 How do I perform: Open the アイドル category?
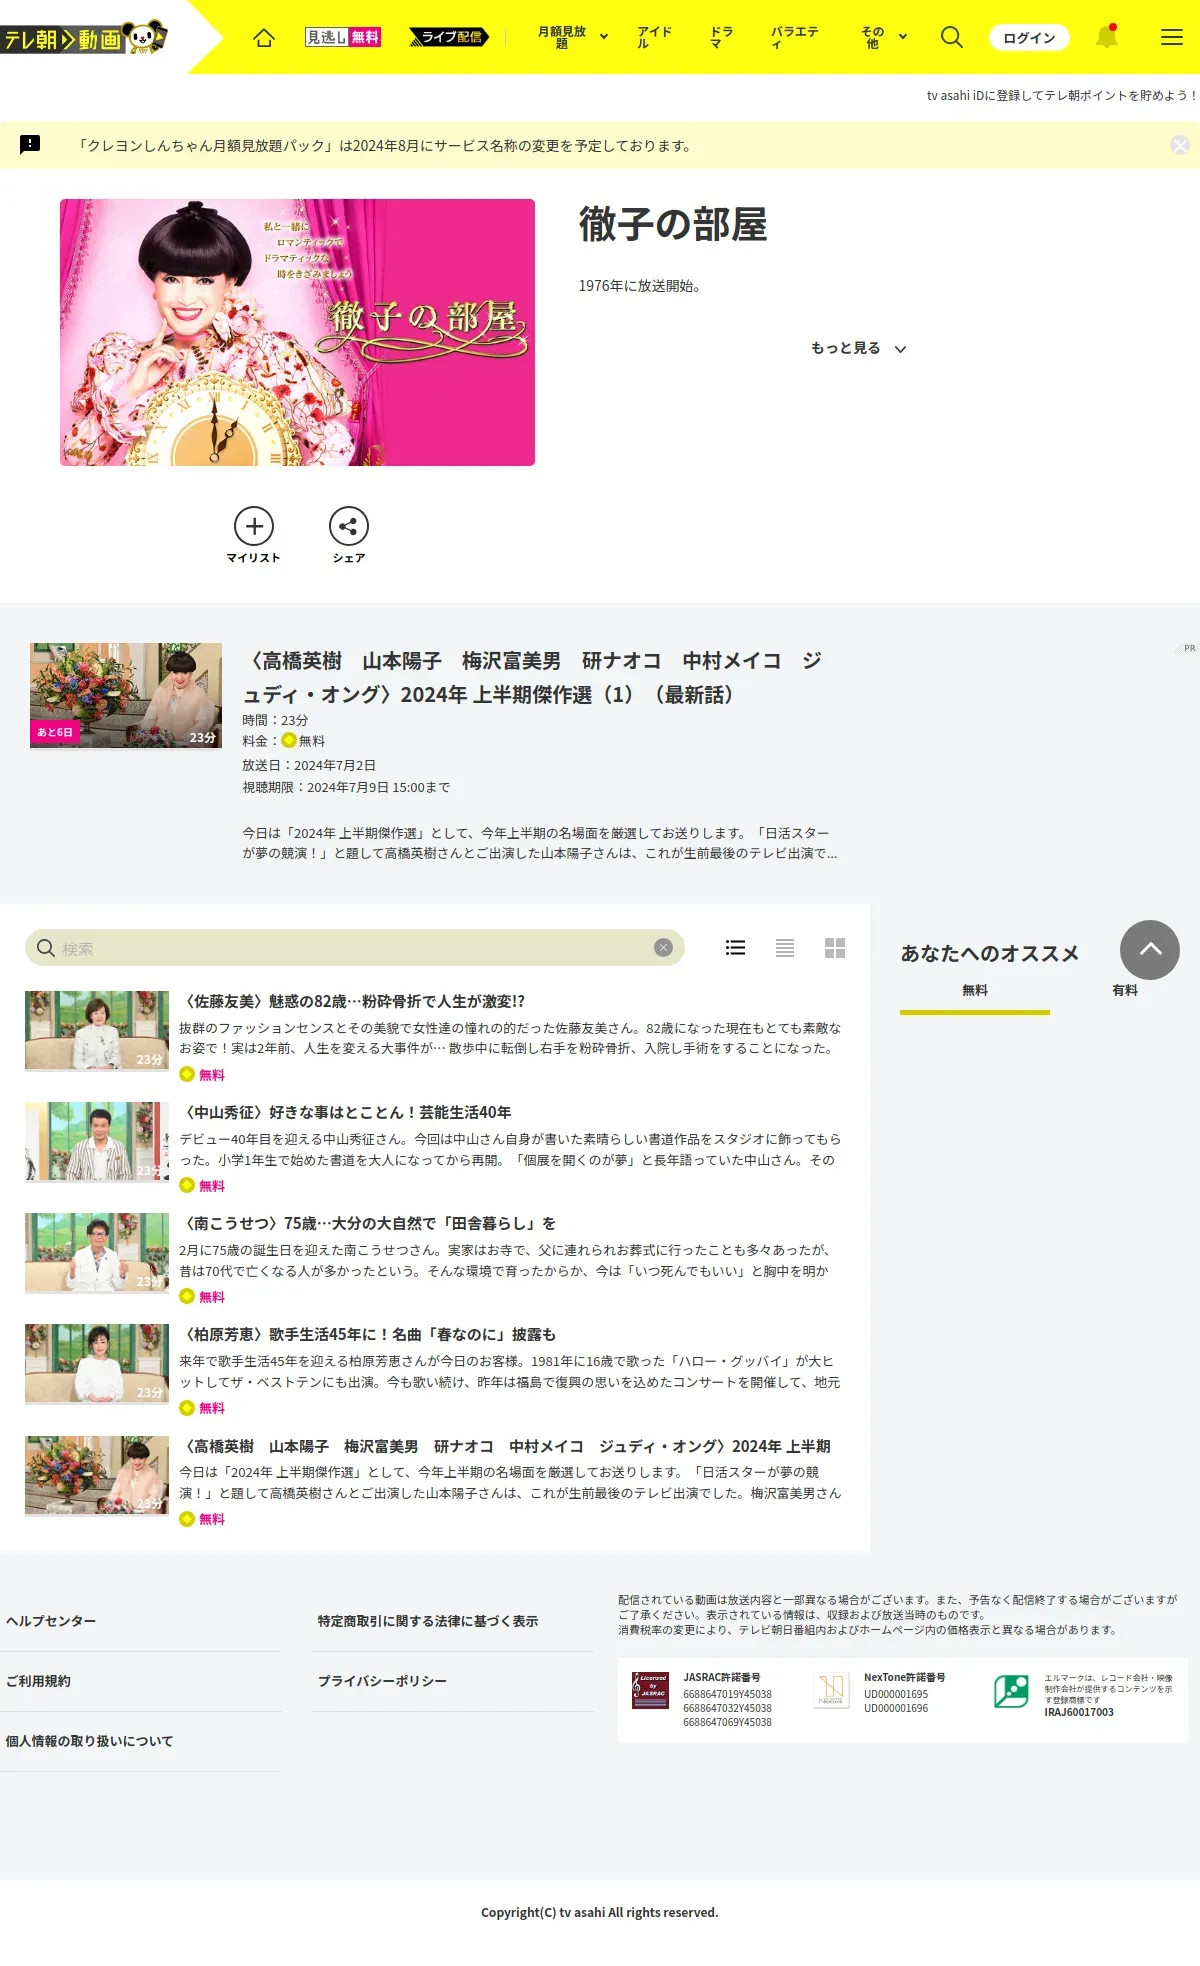(x=655, y=37)
